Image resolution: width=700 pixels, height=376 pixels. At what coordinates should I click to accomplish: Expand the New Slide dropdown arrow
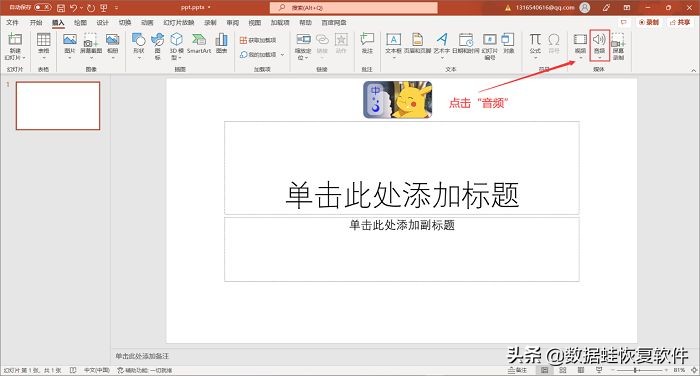[x=24, y=58]
